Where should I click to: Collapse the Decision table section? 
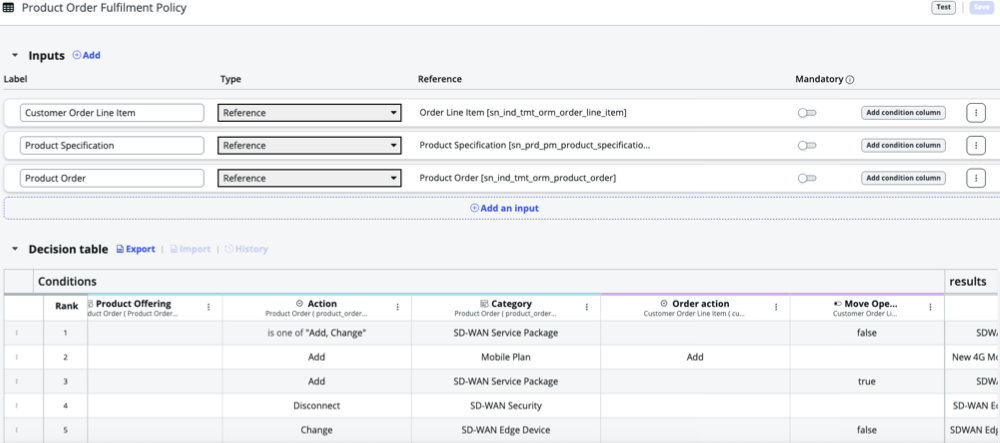15,249
